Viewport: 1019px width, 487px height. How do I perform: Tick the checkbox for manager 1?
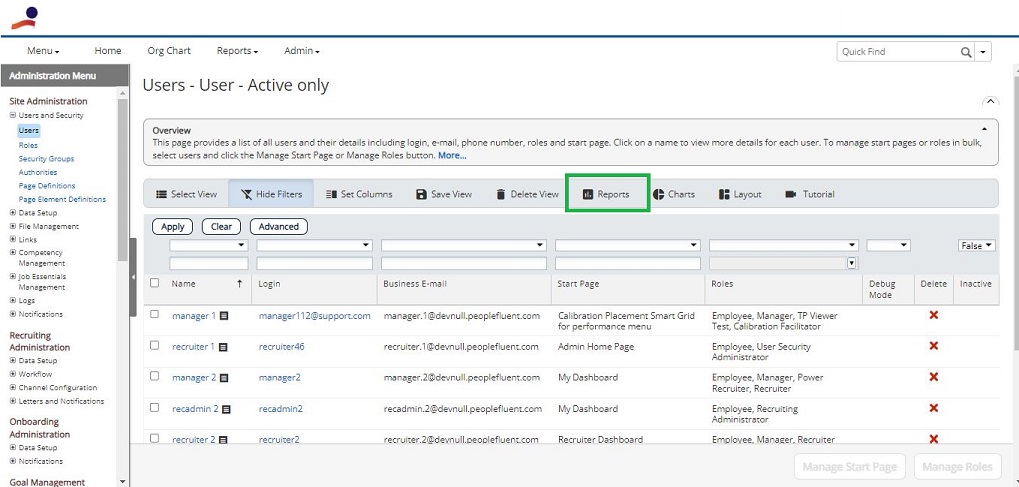coord(154,314)
